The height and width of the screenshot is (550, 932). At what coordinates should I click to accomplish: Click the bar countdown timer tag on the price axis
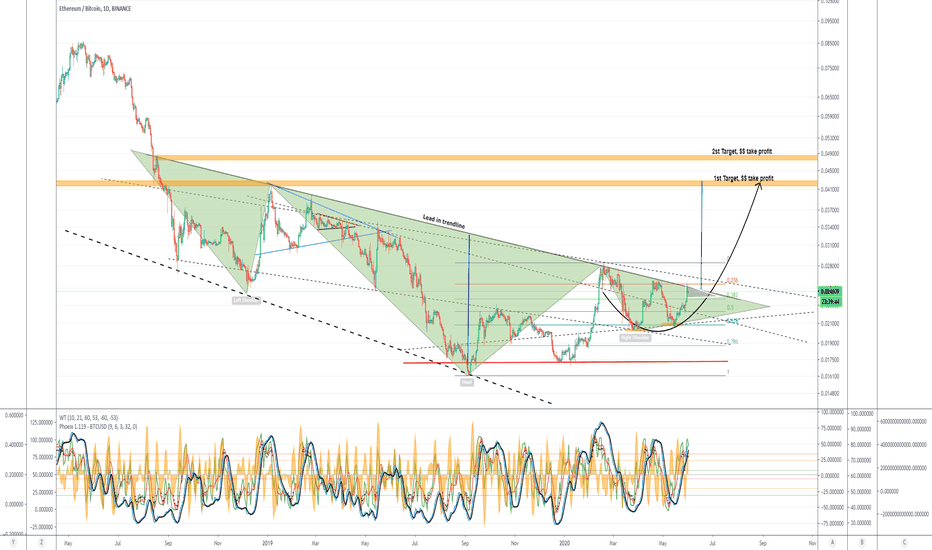click(830, 301)
